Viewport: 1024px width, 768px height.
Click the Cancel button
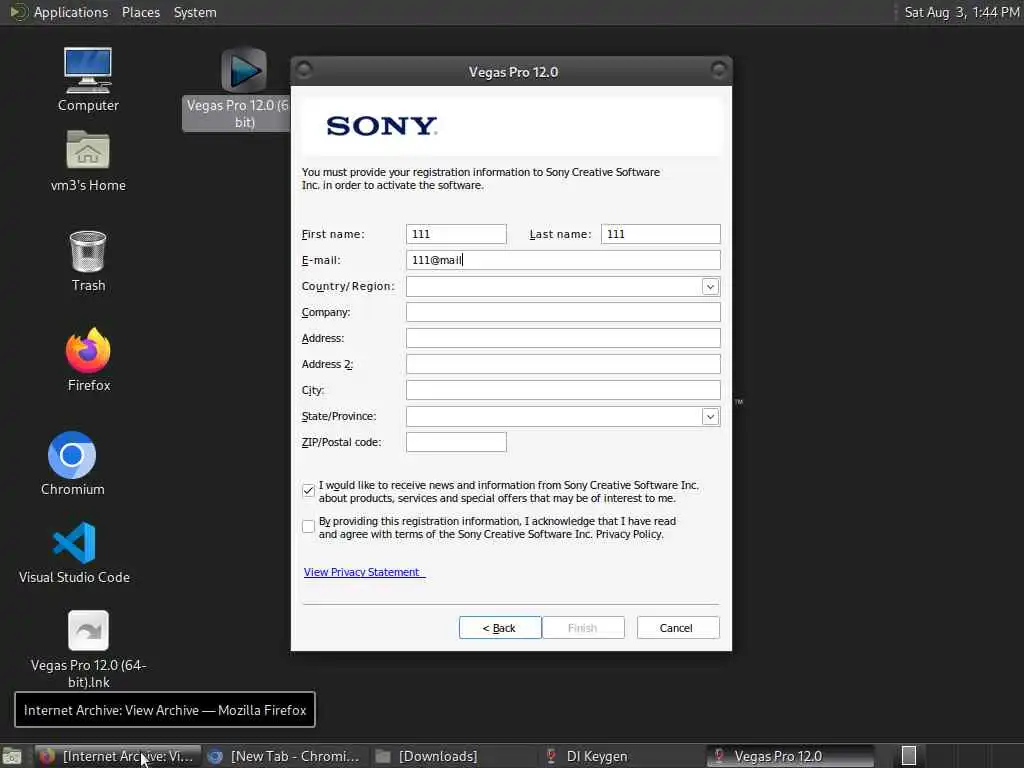pos(678,628)
